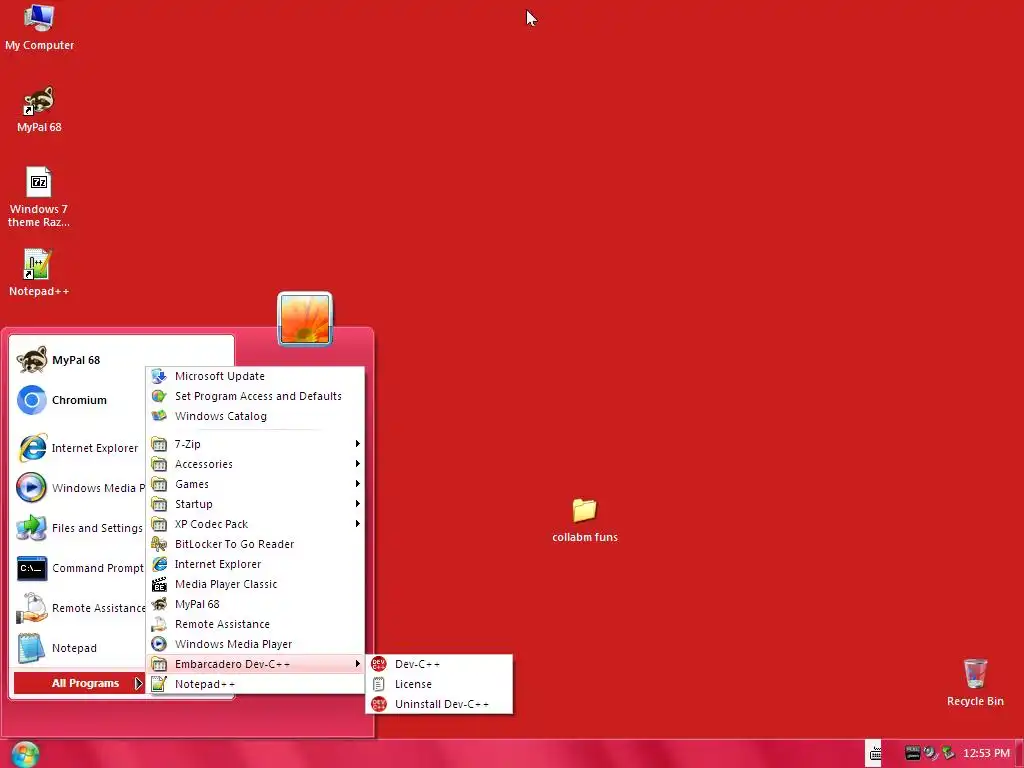The width and height of the screenshot is (1024, 768).
Task: Click the on-screen keyboard tray icon
Action: point(875,754)
